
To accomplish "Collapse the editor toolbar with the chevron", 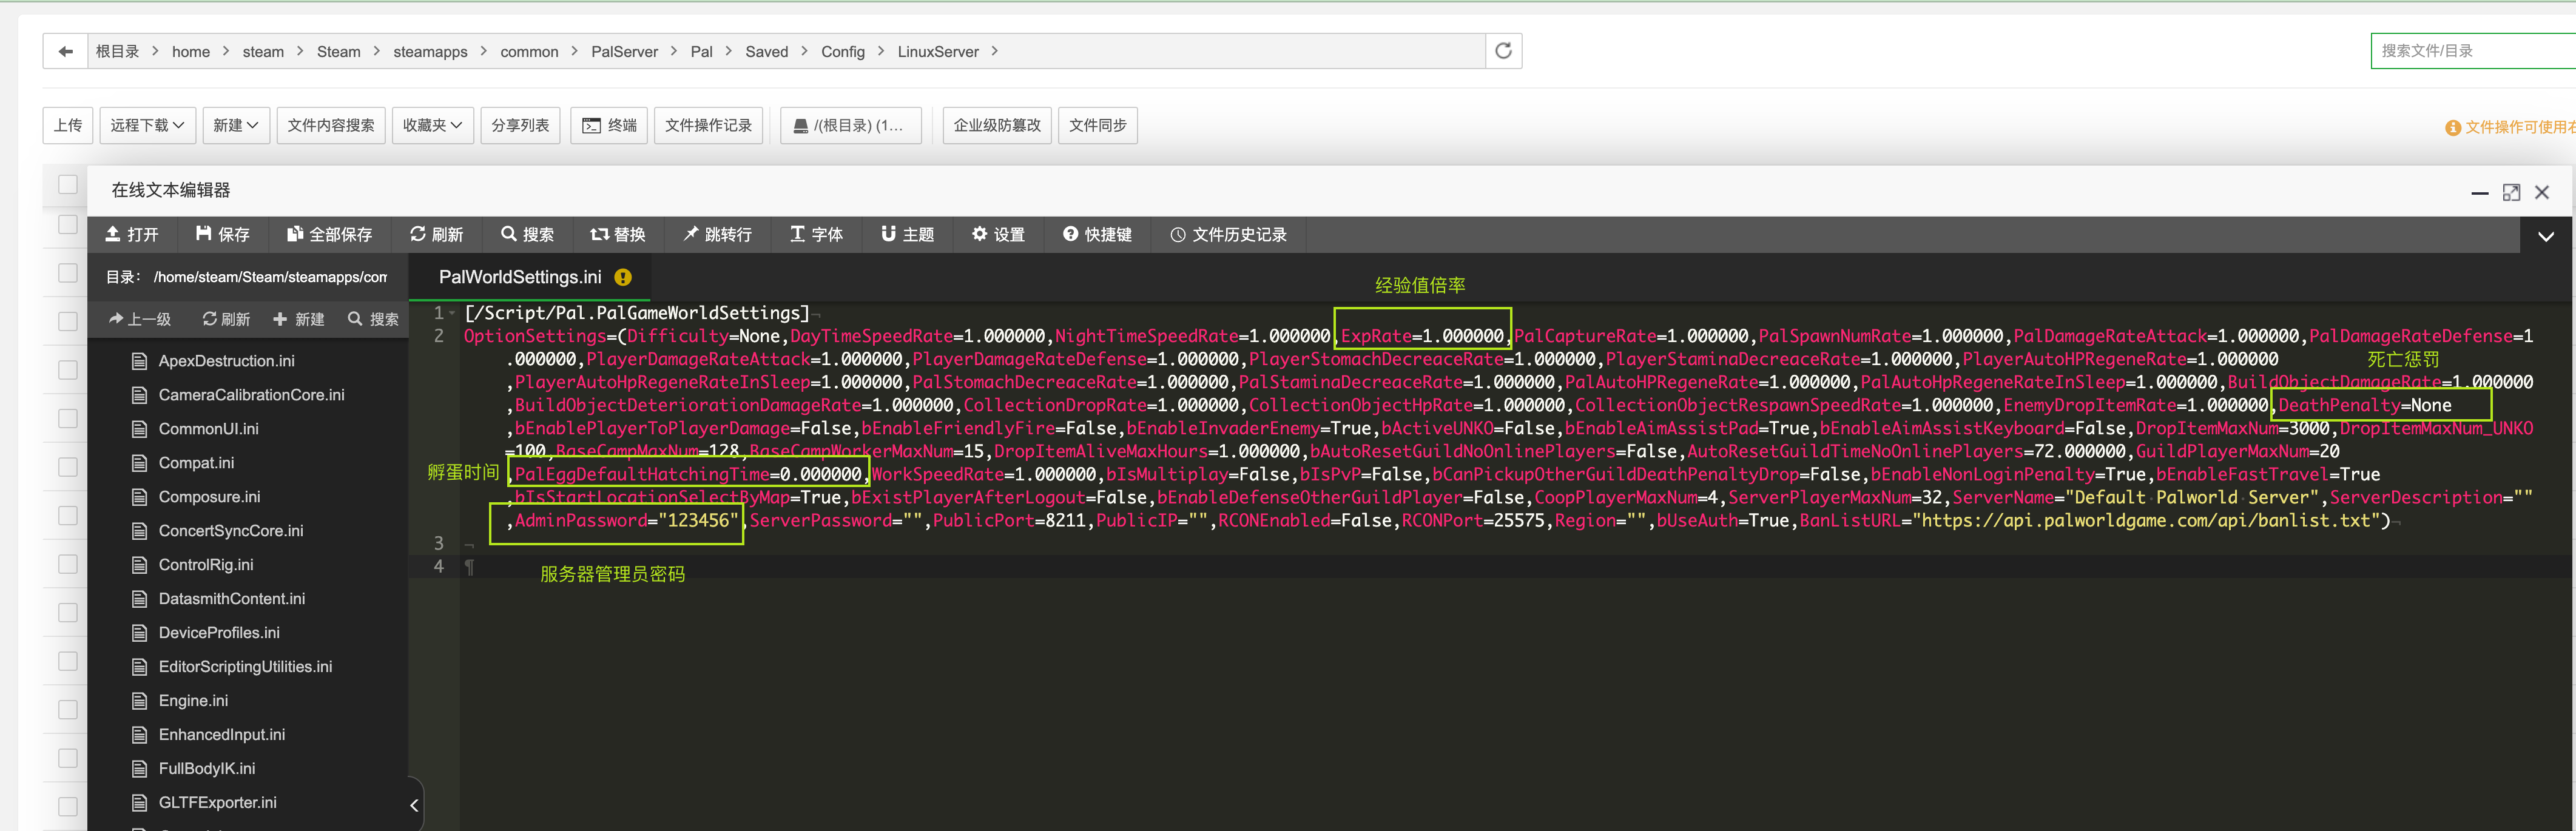I will pos(2545,237).
